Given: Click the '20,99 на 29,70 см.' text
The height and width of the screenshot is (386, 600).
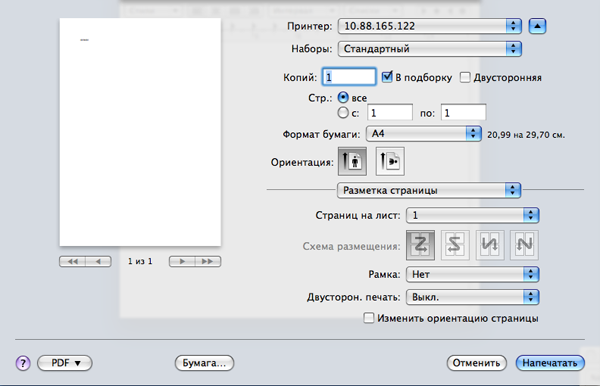Looking at the screenshot, I should (x=526, y=135).
